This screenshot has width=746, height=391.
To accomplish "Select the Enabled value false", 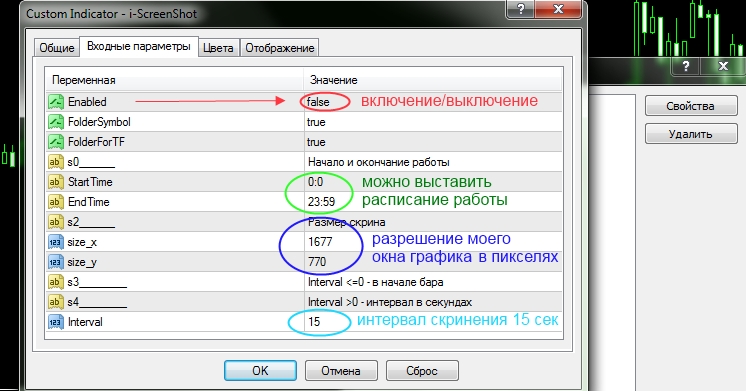I will pos(318,102).
